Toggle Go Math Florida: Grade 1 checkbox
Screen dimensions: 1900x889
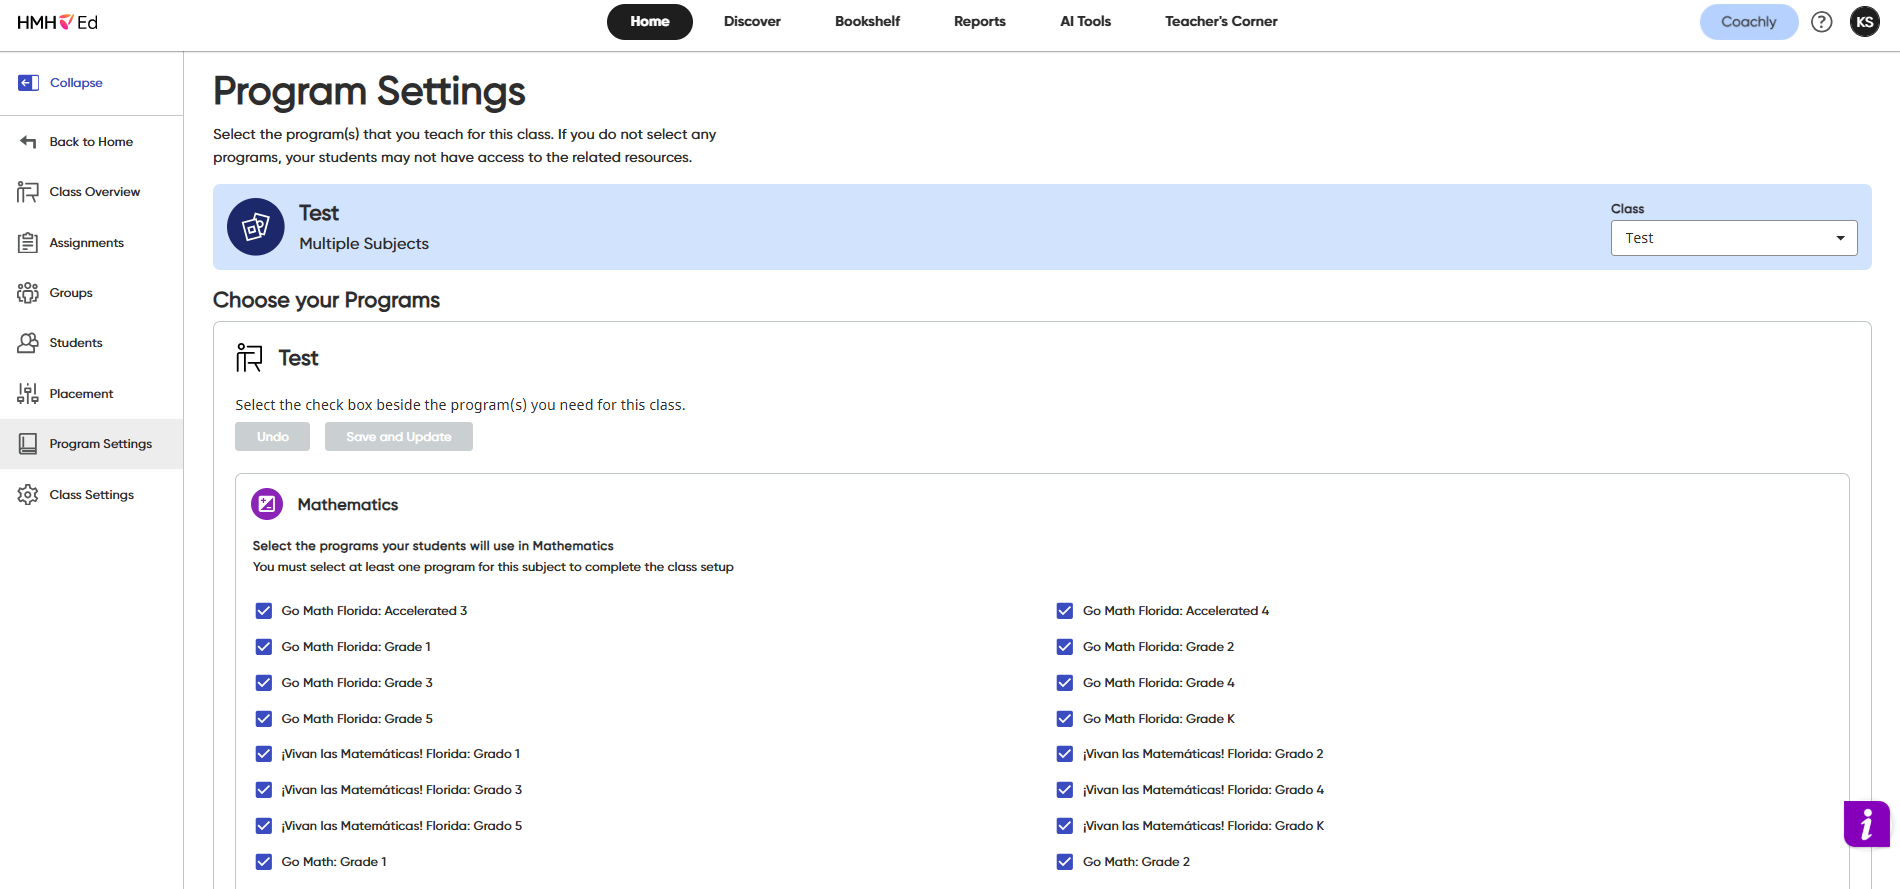pos(264,647)
